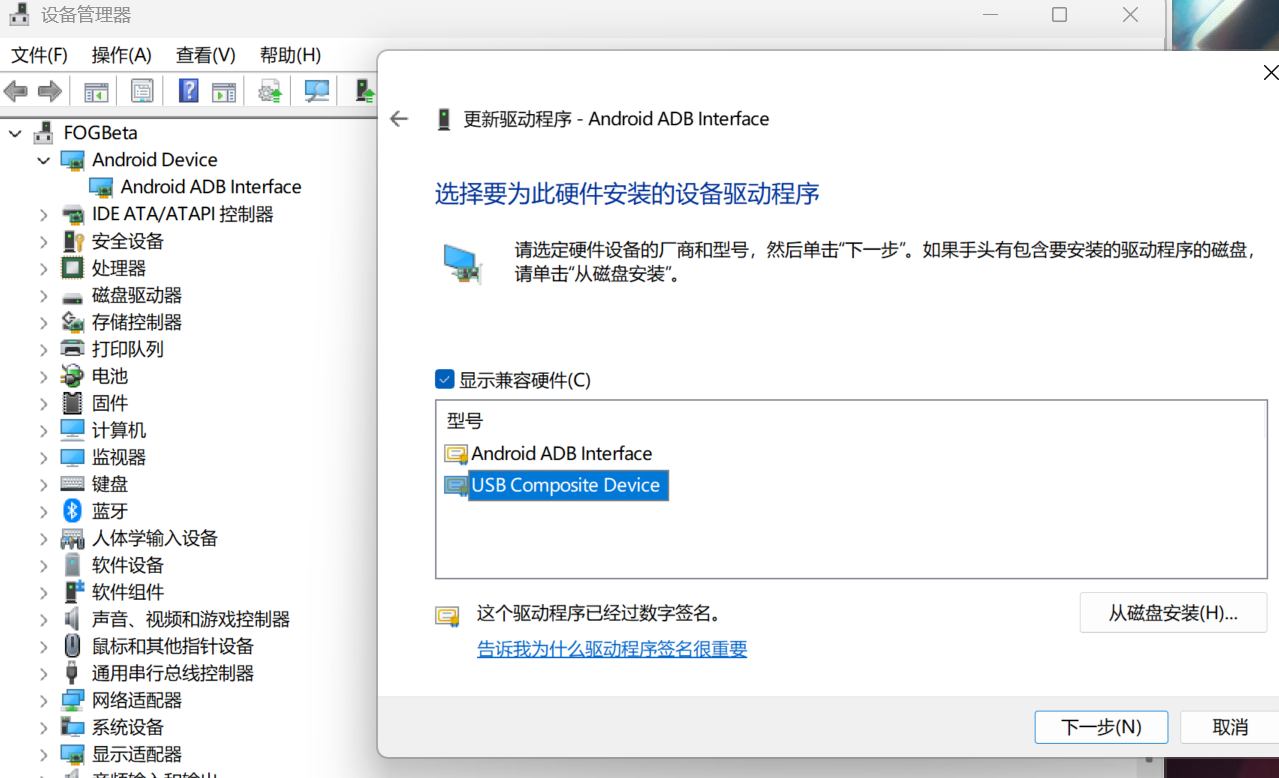1279x778 pixels.
Task: Click the 打印队列 printer icon in tree
Action: tap(72, 349)
